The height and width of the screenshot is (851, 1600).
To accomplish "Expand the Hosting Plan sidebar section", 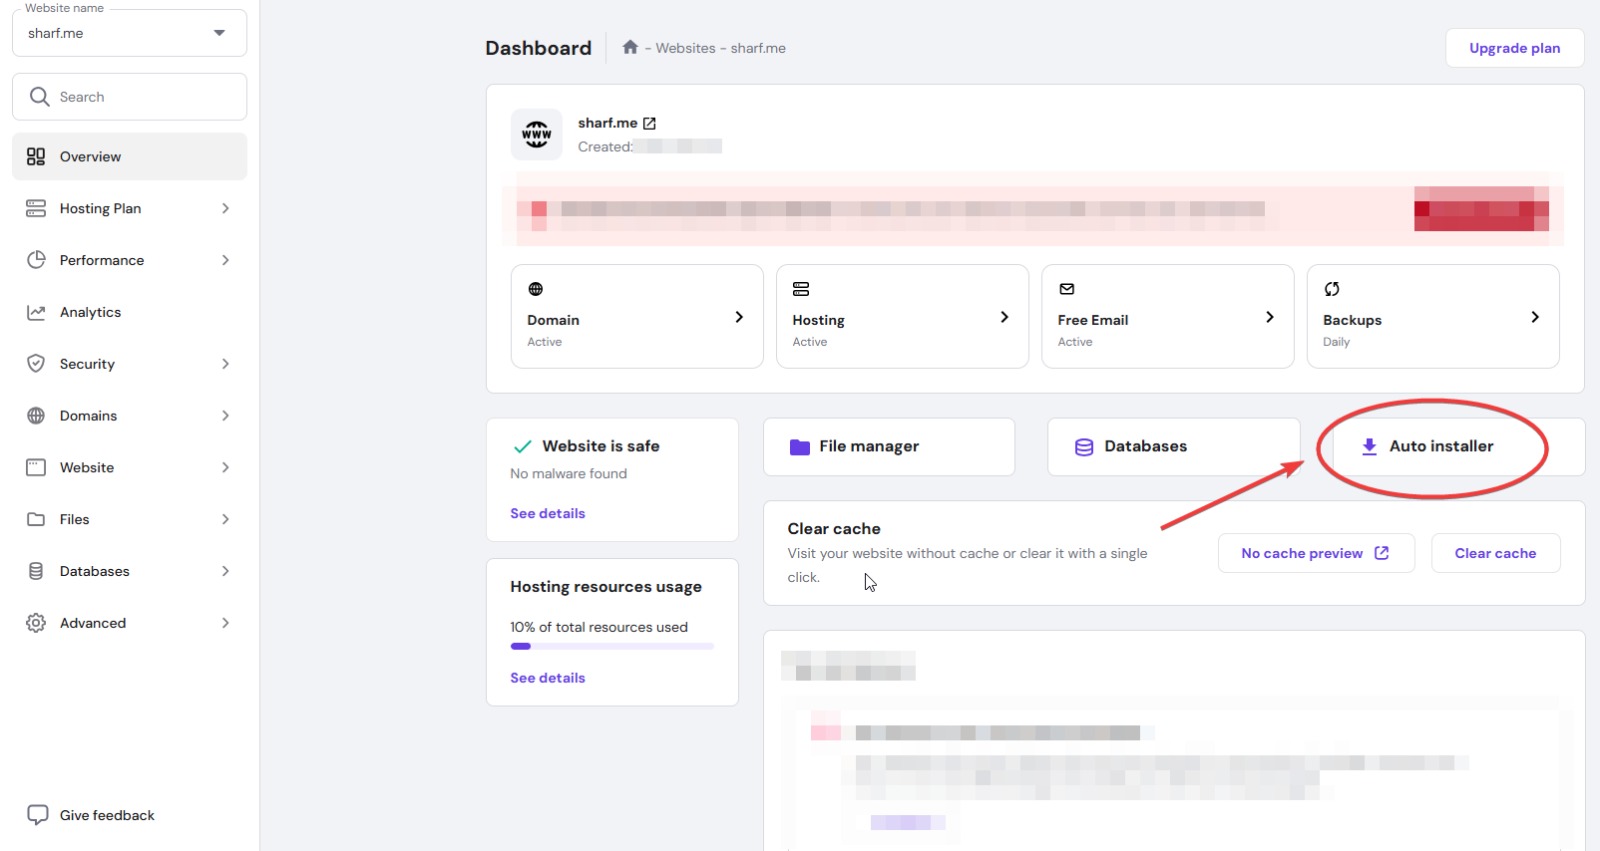I will click(129, 208).
